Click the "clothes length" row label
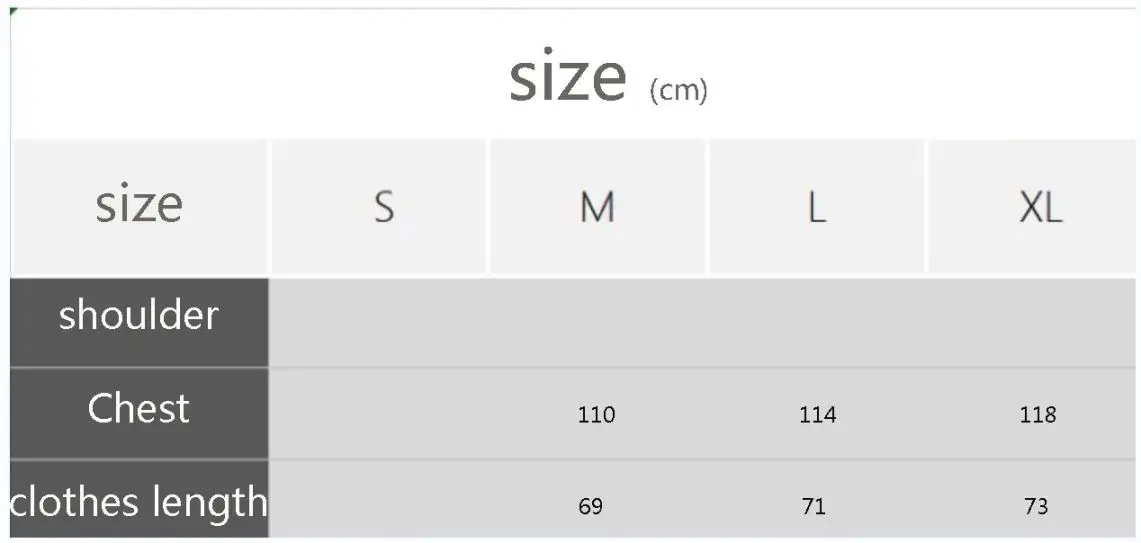 pos(139,501)
